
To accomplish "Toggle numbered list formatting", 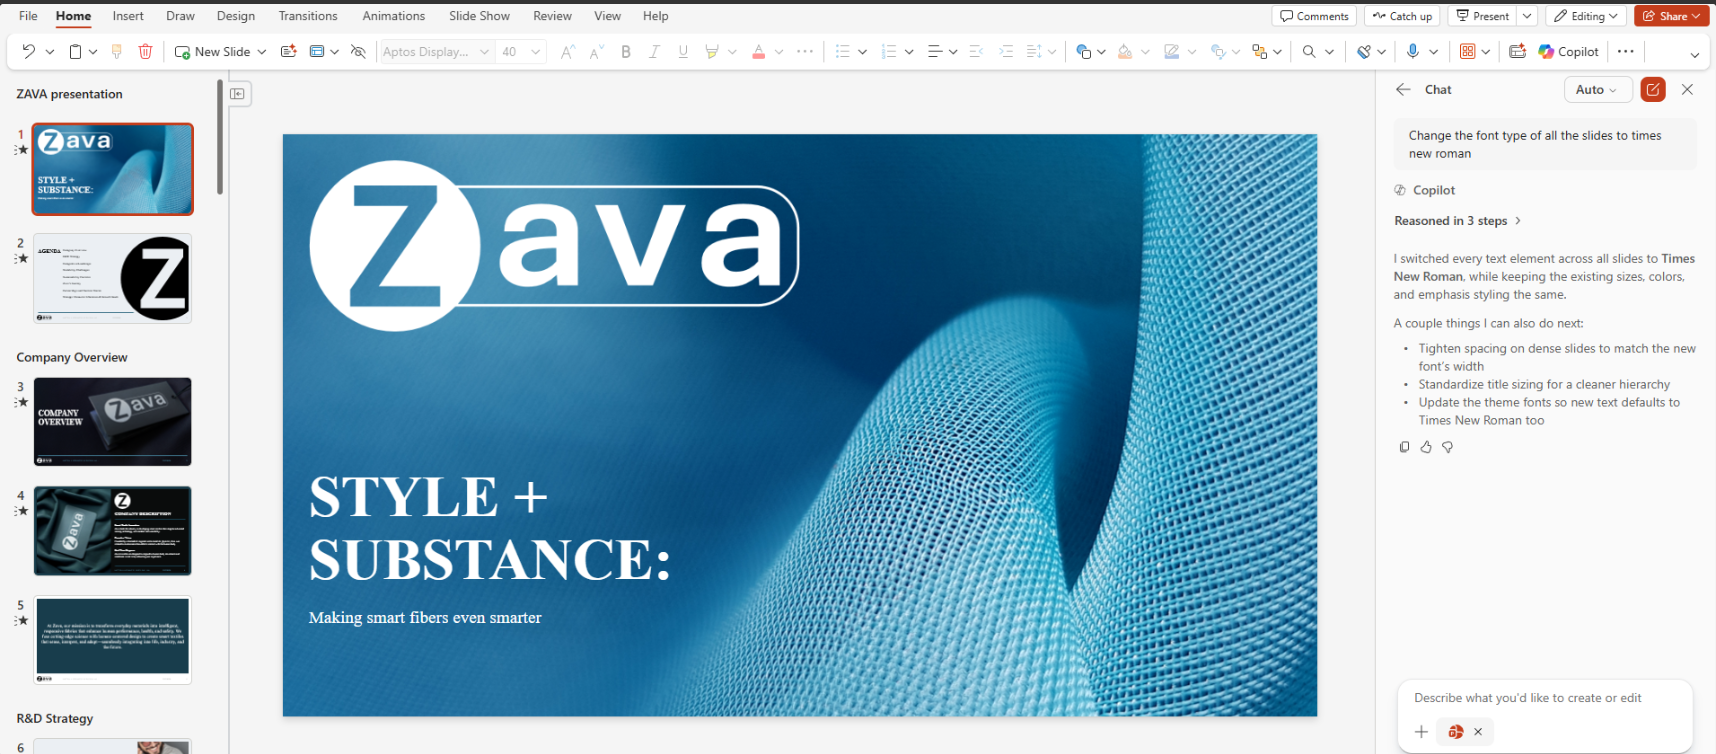I will point(889,52).
